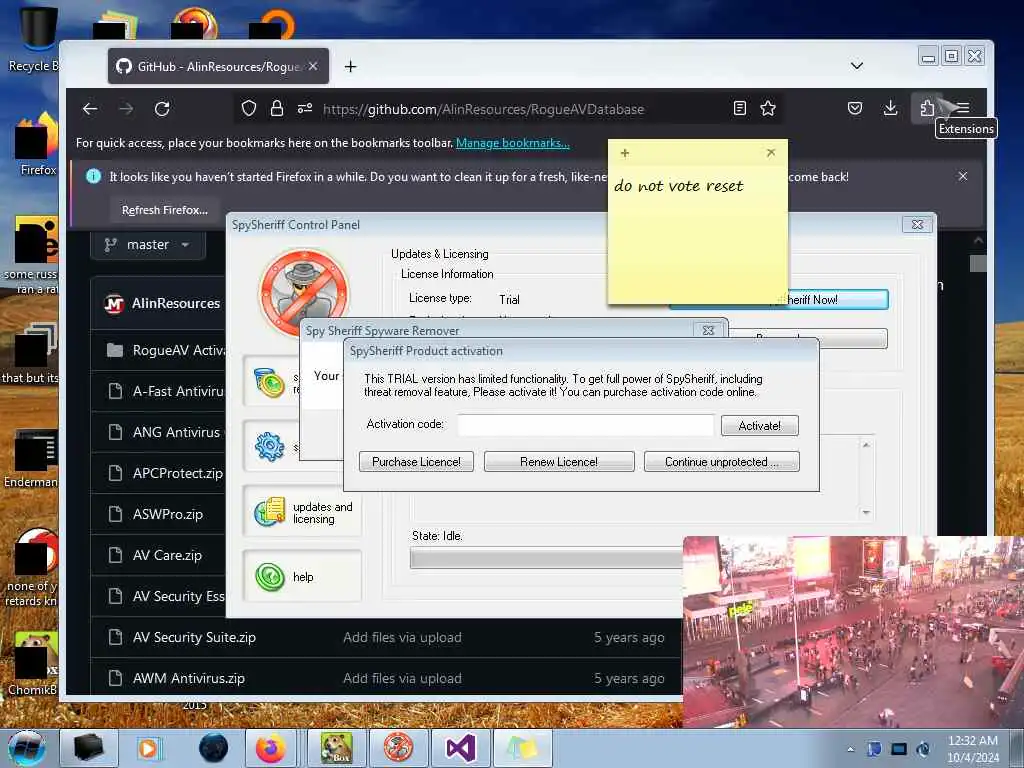Open SpySheriff help section
Screen dimensions: 1024x768
302,577
